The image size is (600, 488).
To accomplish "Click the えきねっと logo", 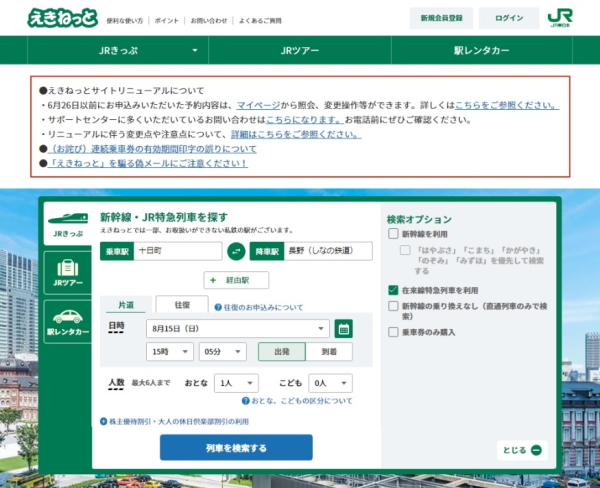I will click(x=62, y=18).
